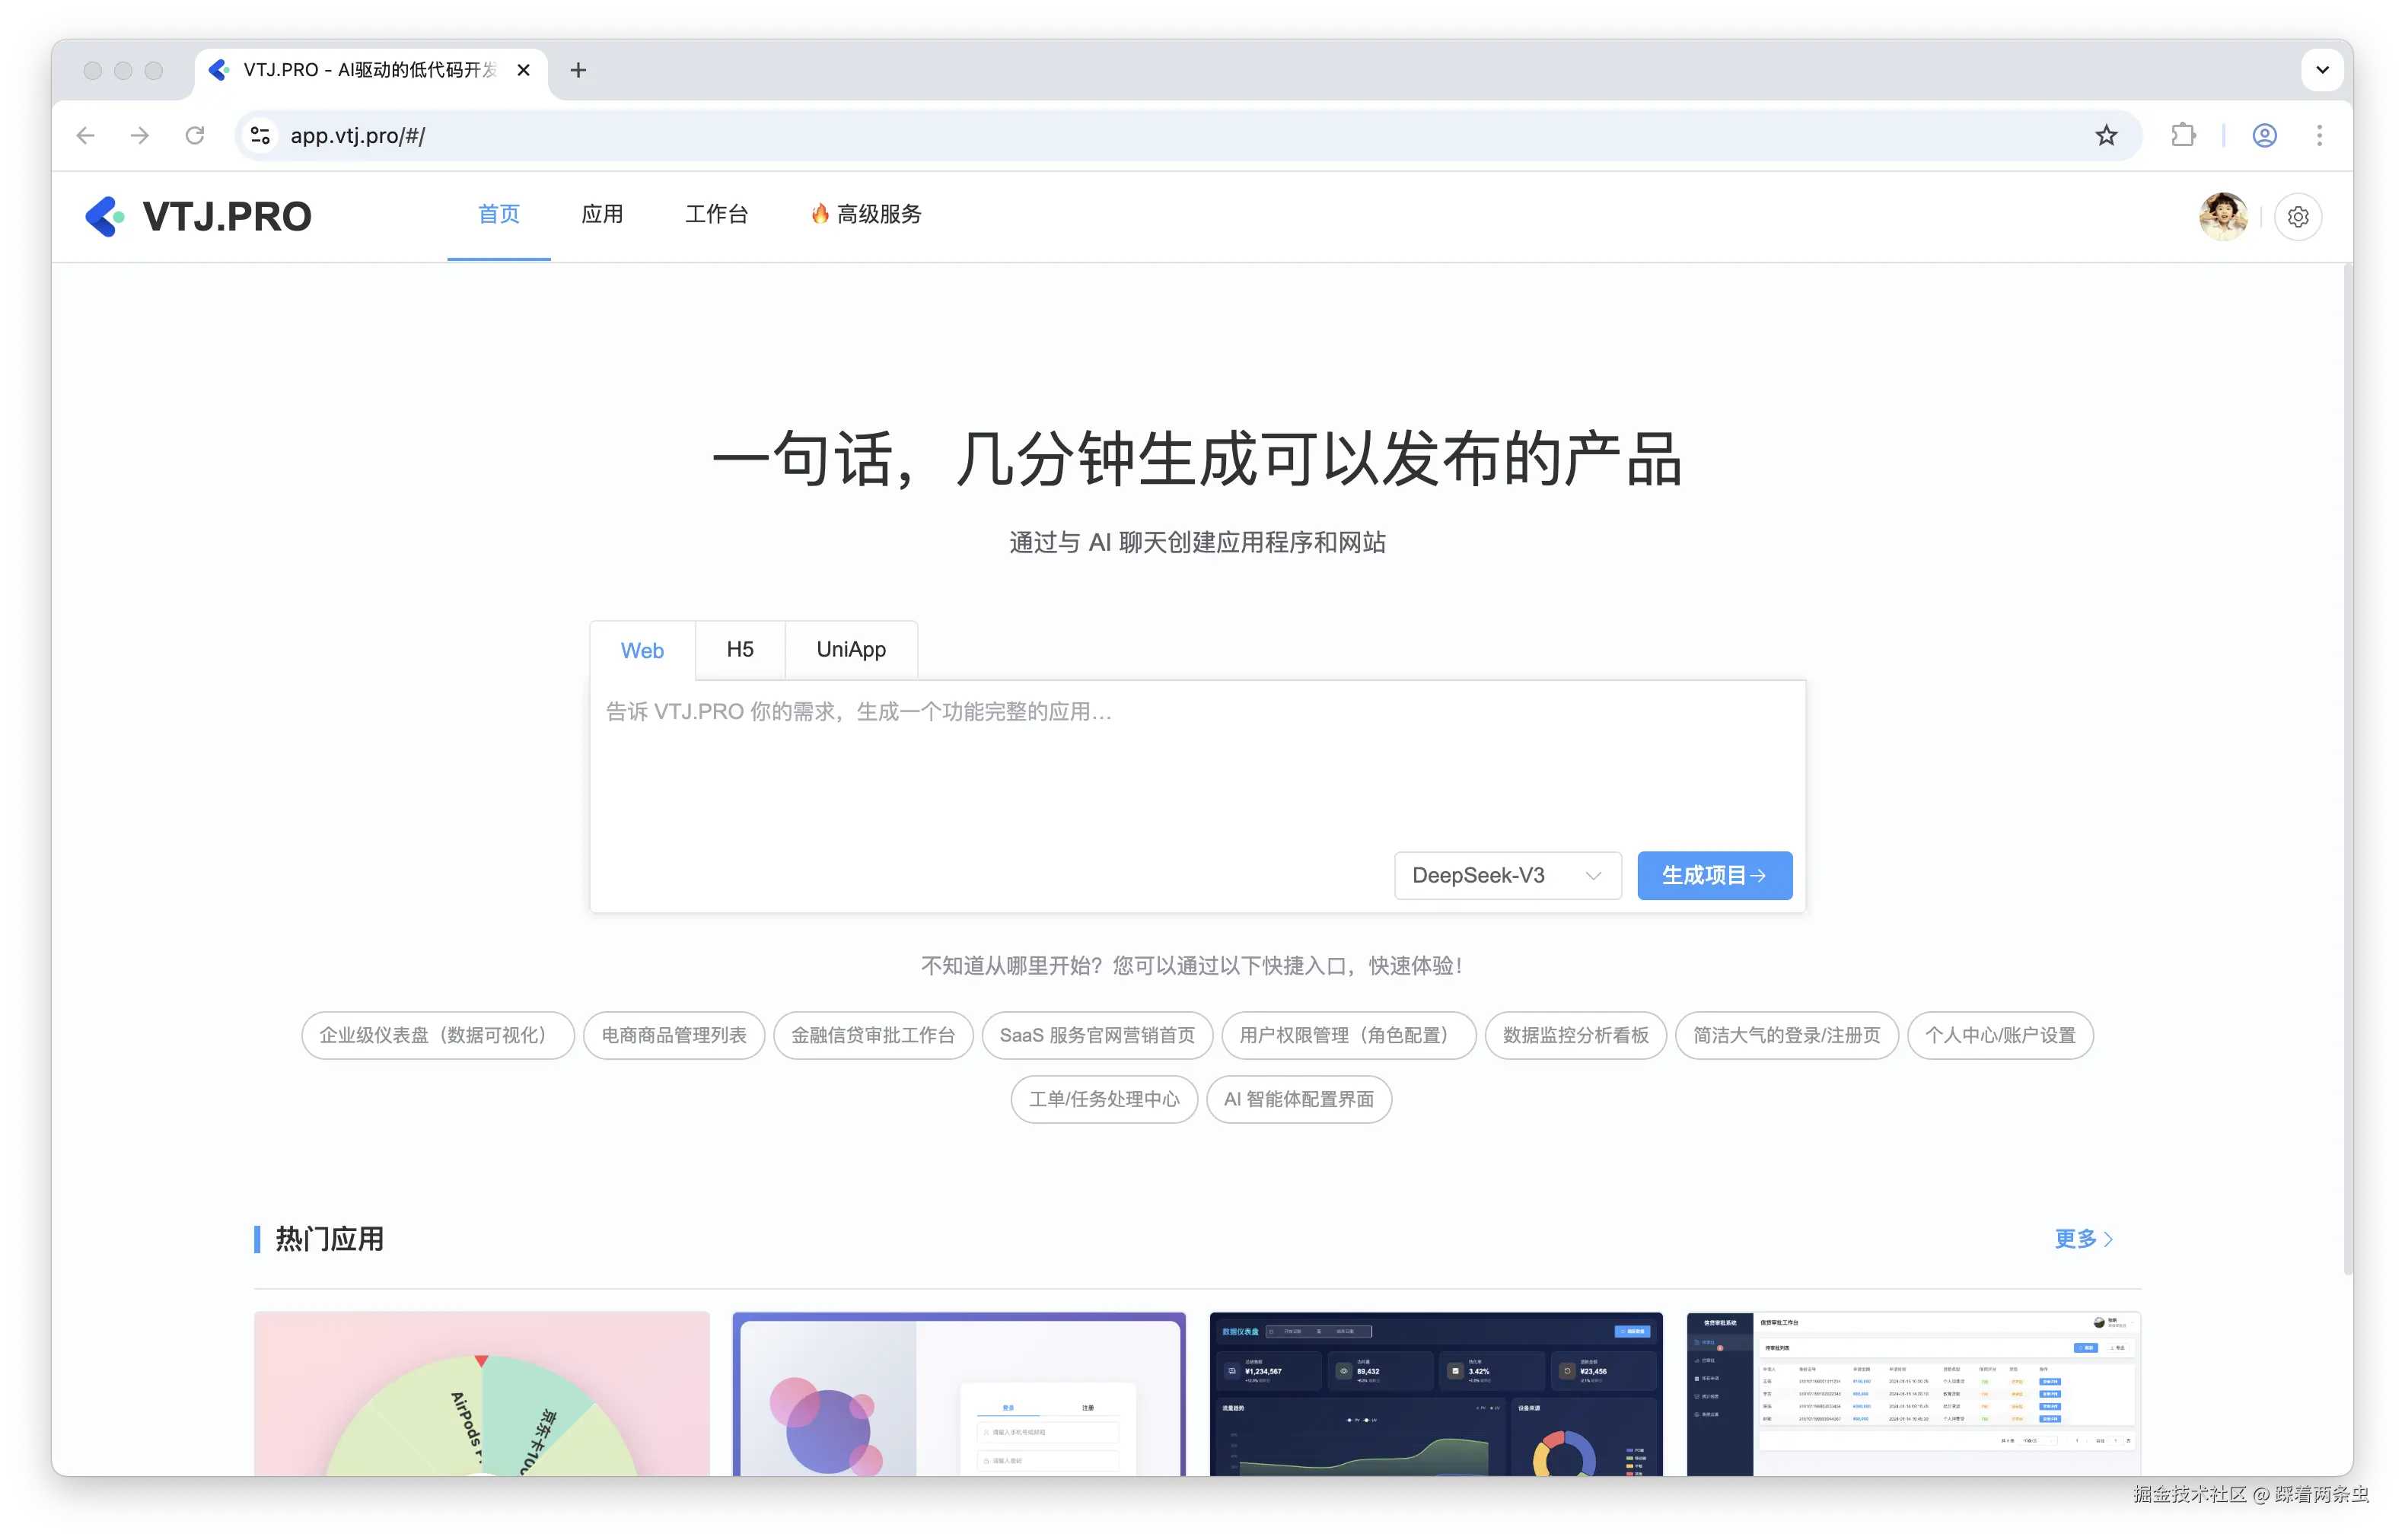This screenshot has height=1540, width=2405.
Task: Click the VTJ.PRO logo icon
Action: click(104, 216)
